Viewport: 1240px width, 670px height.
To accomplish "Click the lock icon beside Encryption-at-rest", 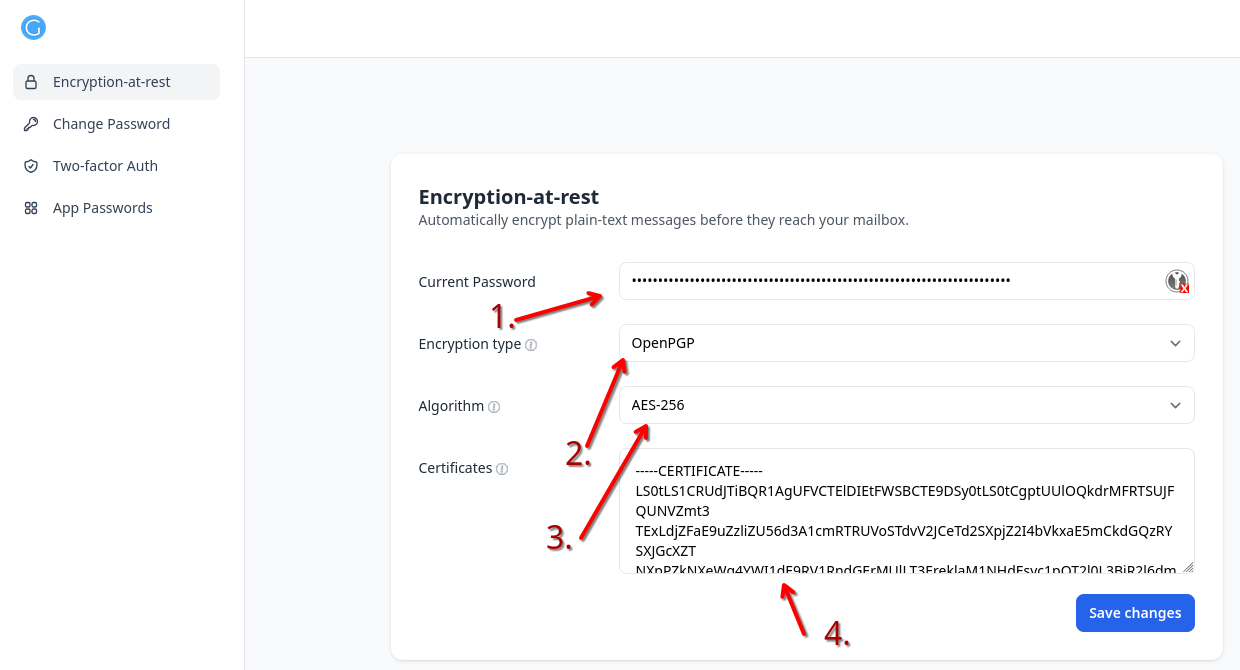I will pyautogui.click(x=31, y=82).
